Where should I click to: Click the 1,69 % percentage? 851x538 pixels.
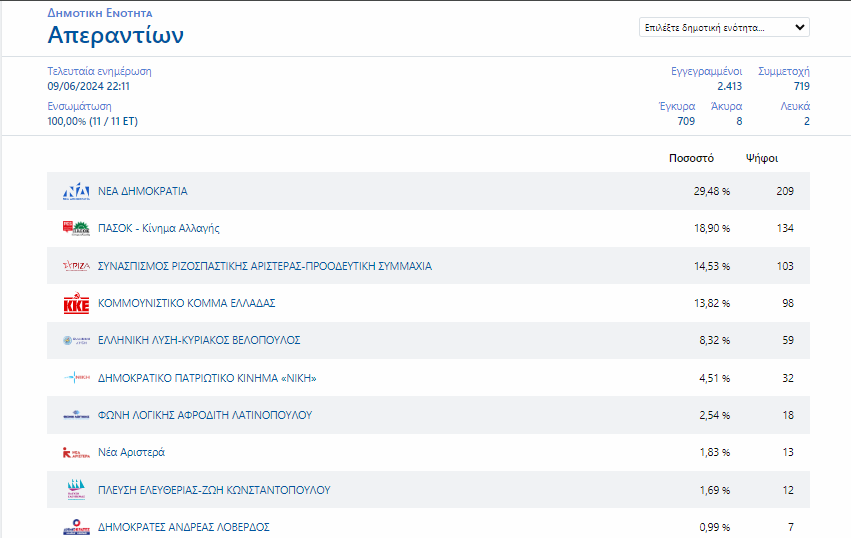coord(714,490)
